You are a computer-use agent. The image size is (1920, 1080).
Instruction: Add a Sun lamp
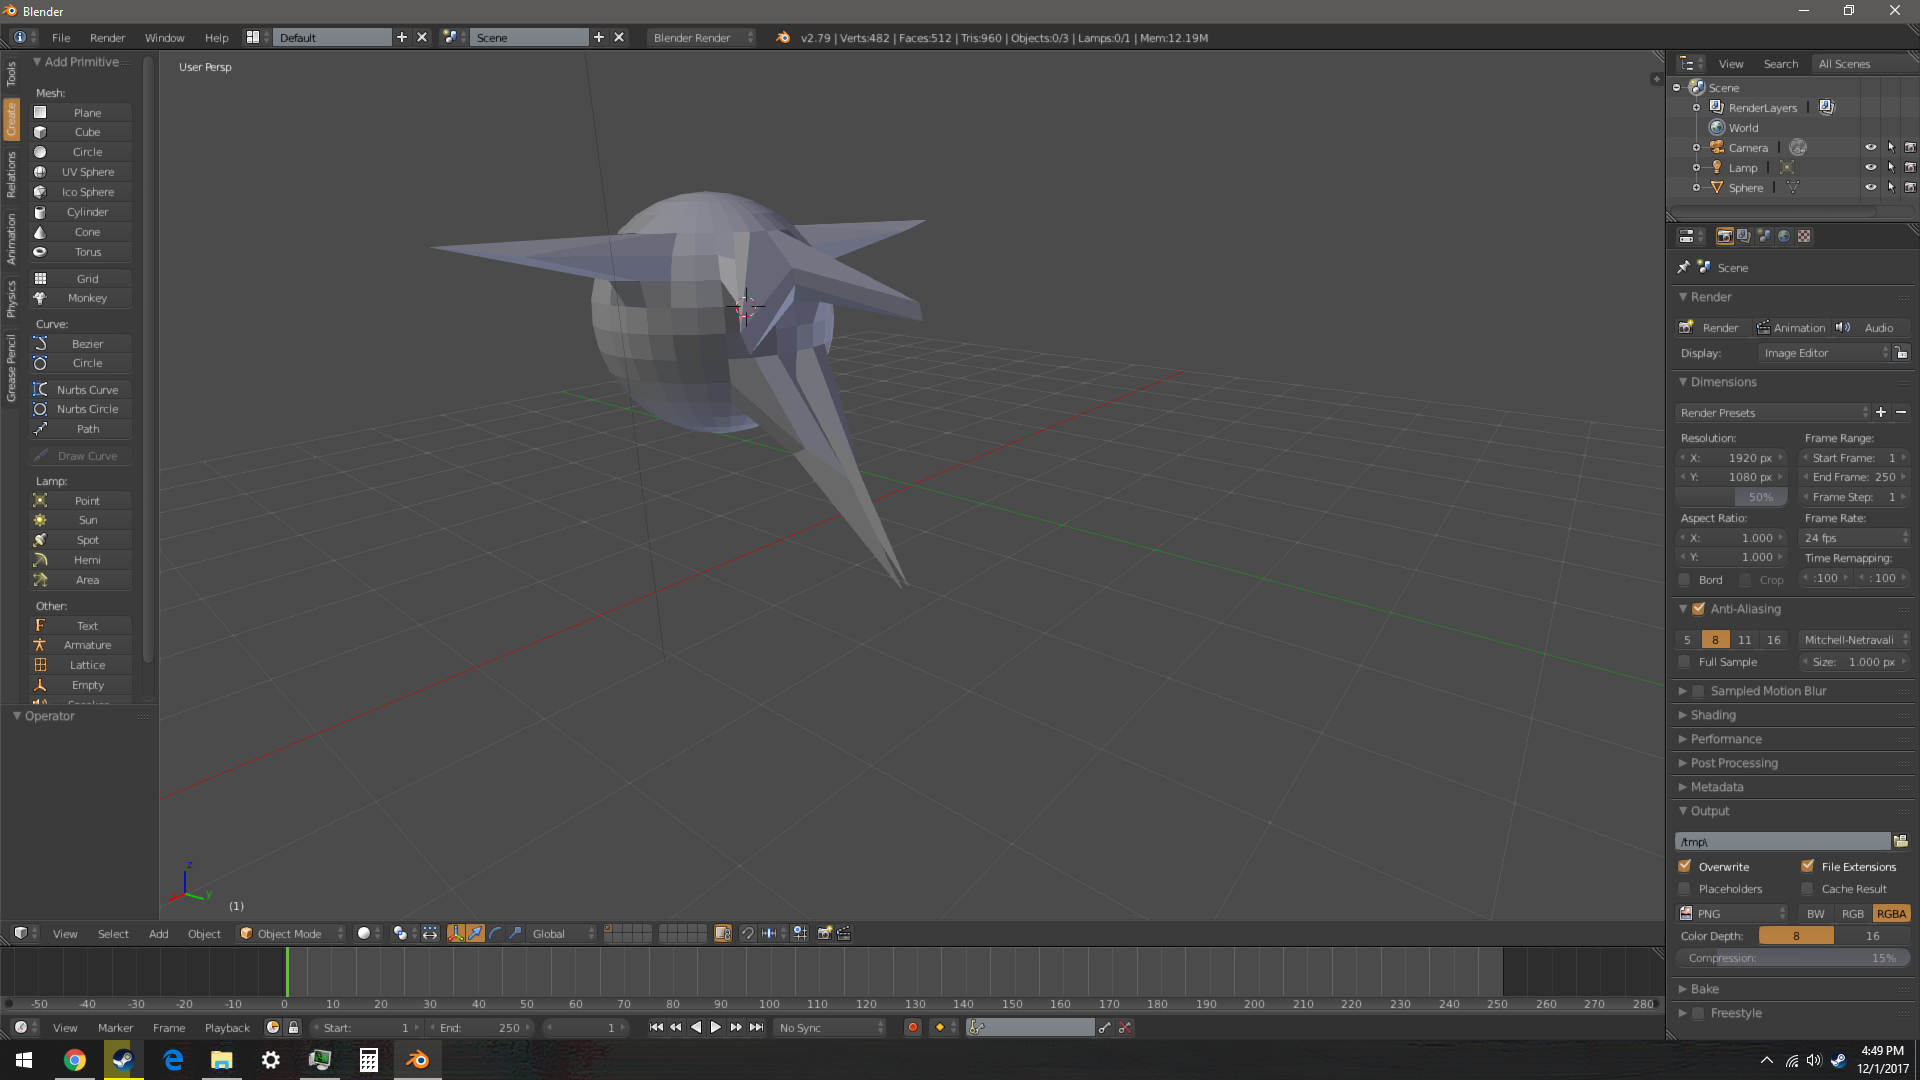[81, 520]
